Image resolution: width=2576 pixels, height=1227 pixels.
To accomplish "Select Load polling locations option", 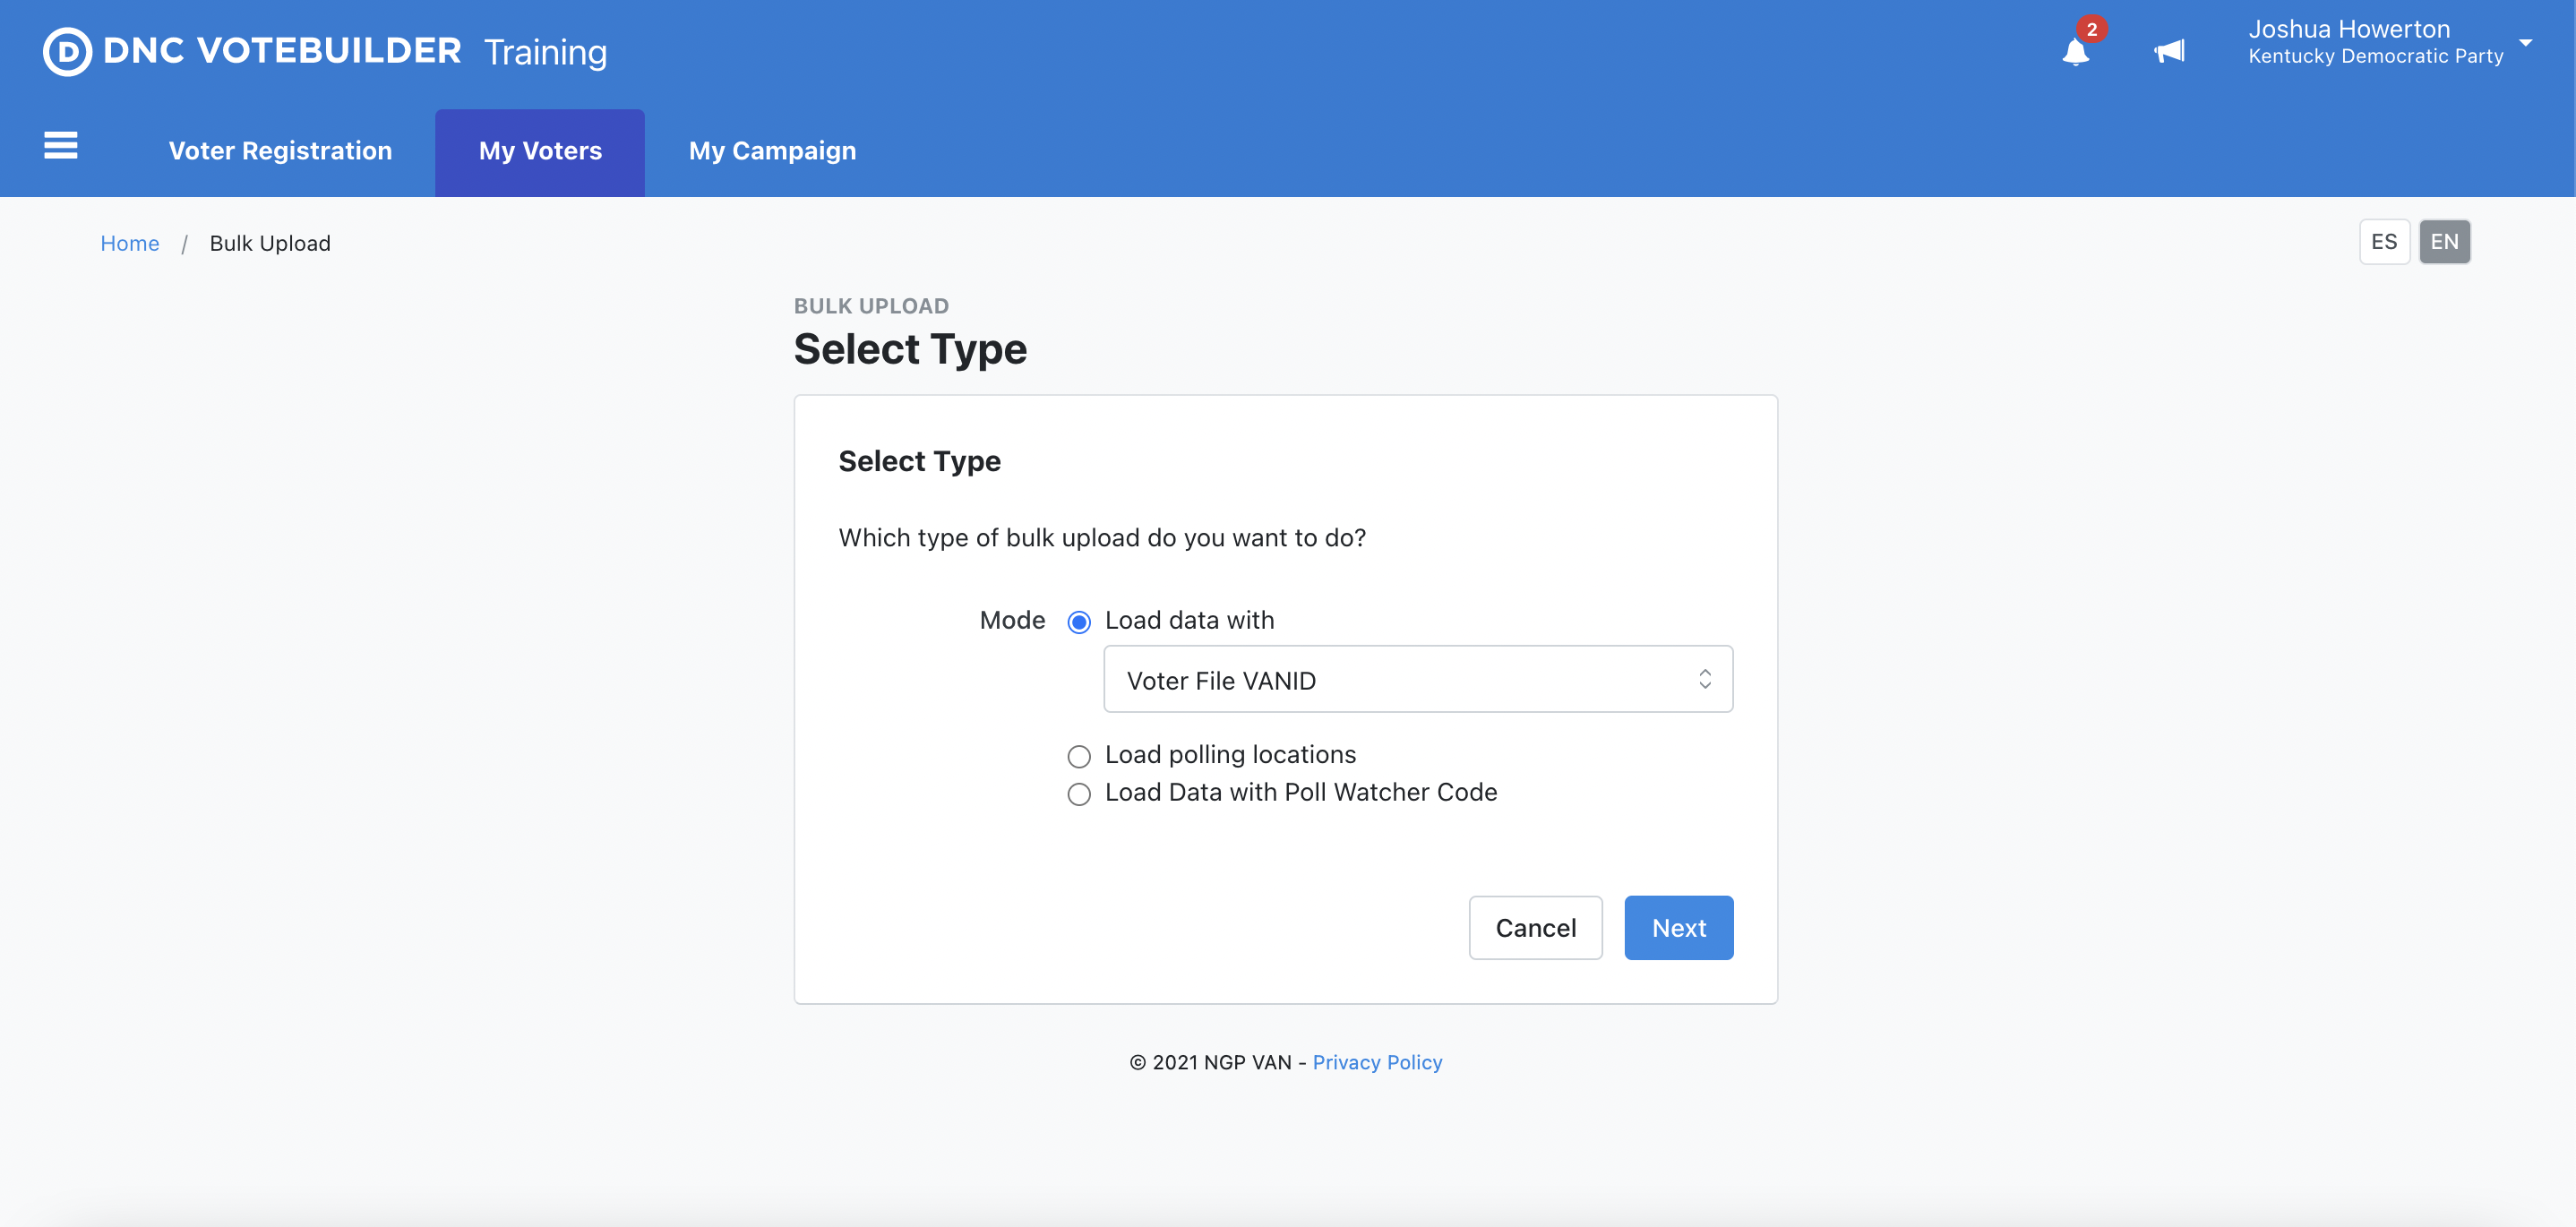I will click(1078, 756).
